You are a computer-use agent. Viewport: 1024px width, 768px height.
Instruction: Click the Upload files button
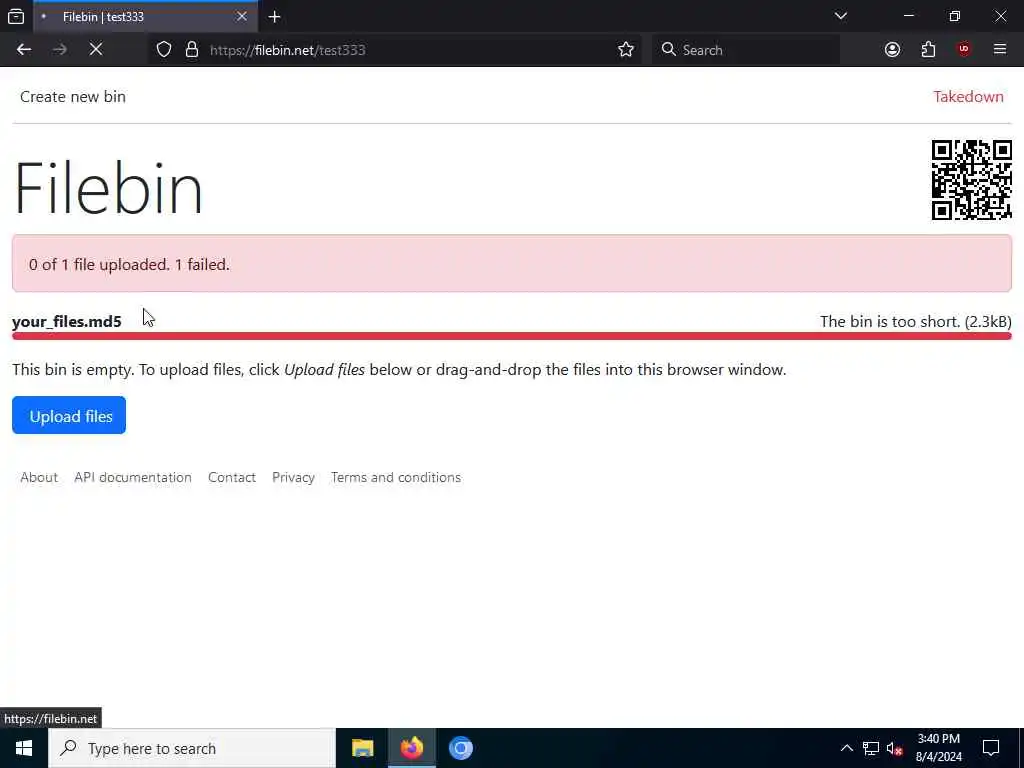[69, 415]
